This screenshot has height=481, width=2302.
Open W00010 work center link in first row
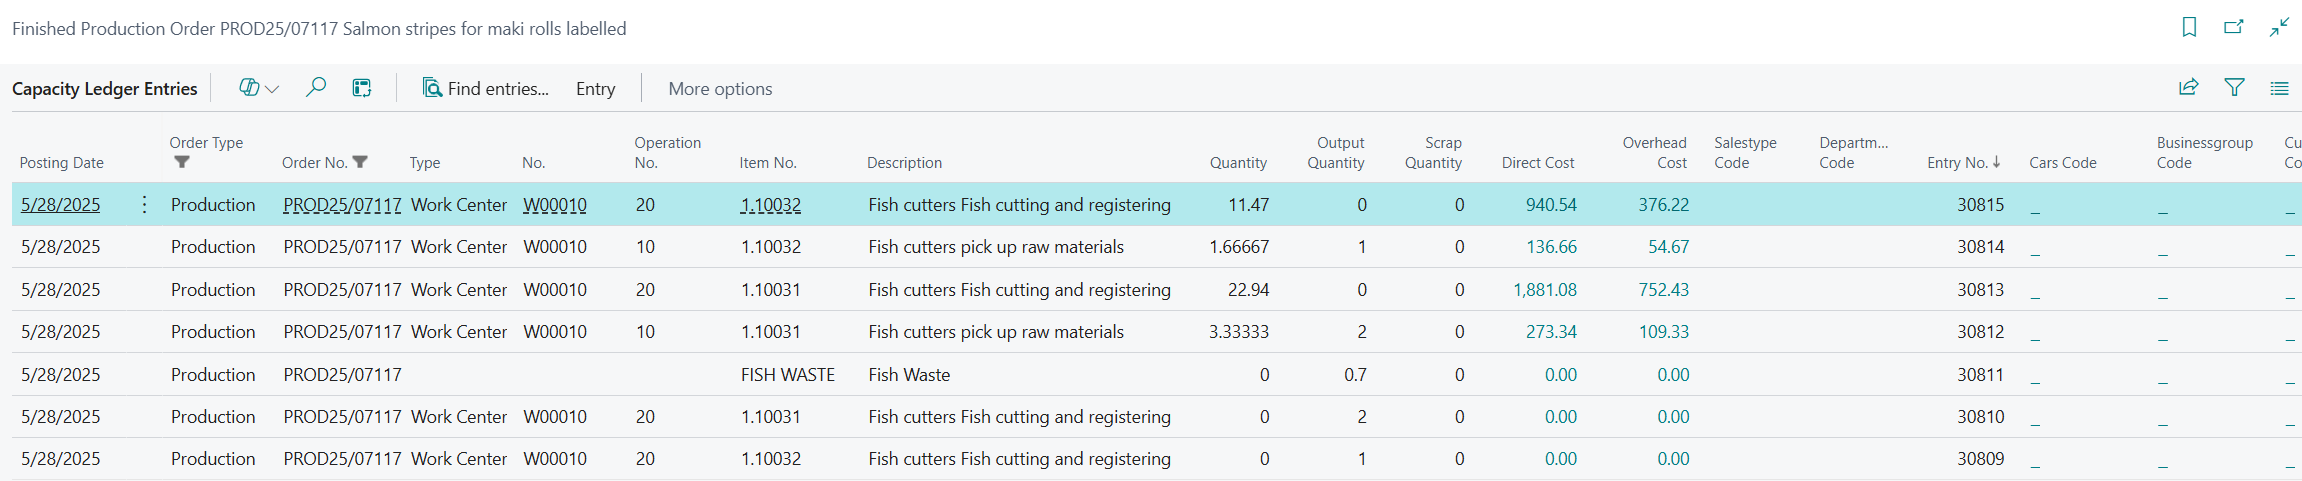tap(555, 204)
